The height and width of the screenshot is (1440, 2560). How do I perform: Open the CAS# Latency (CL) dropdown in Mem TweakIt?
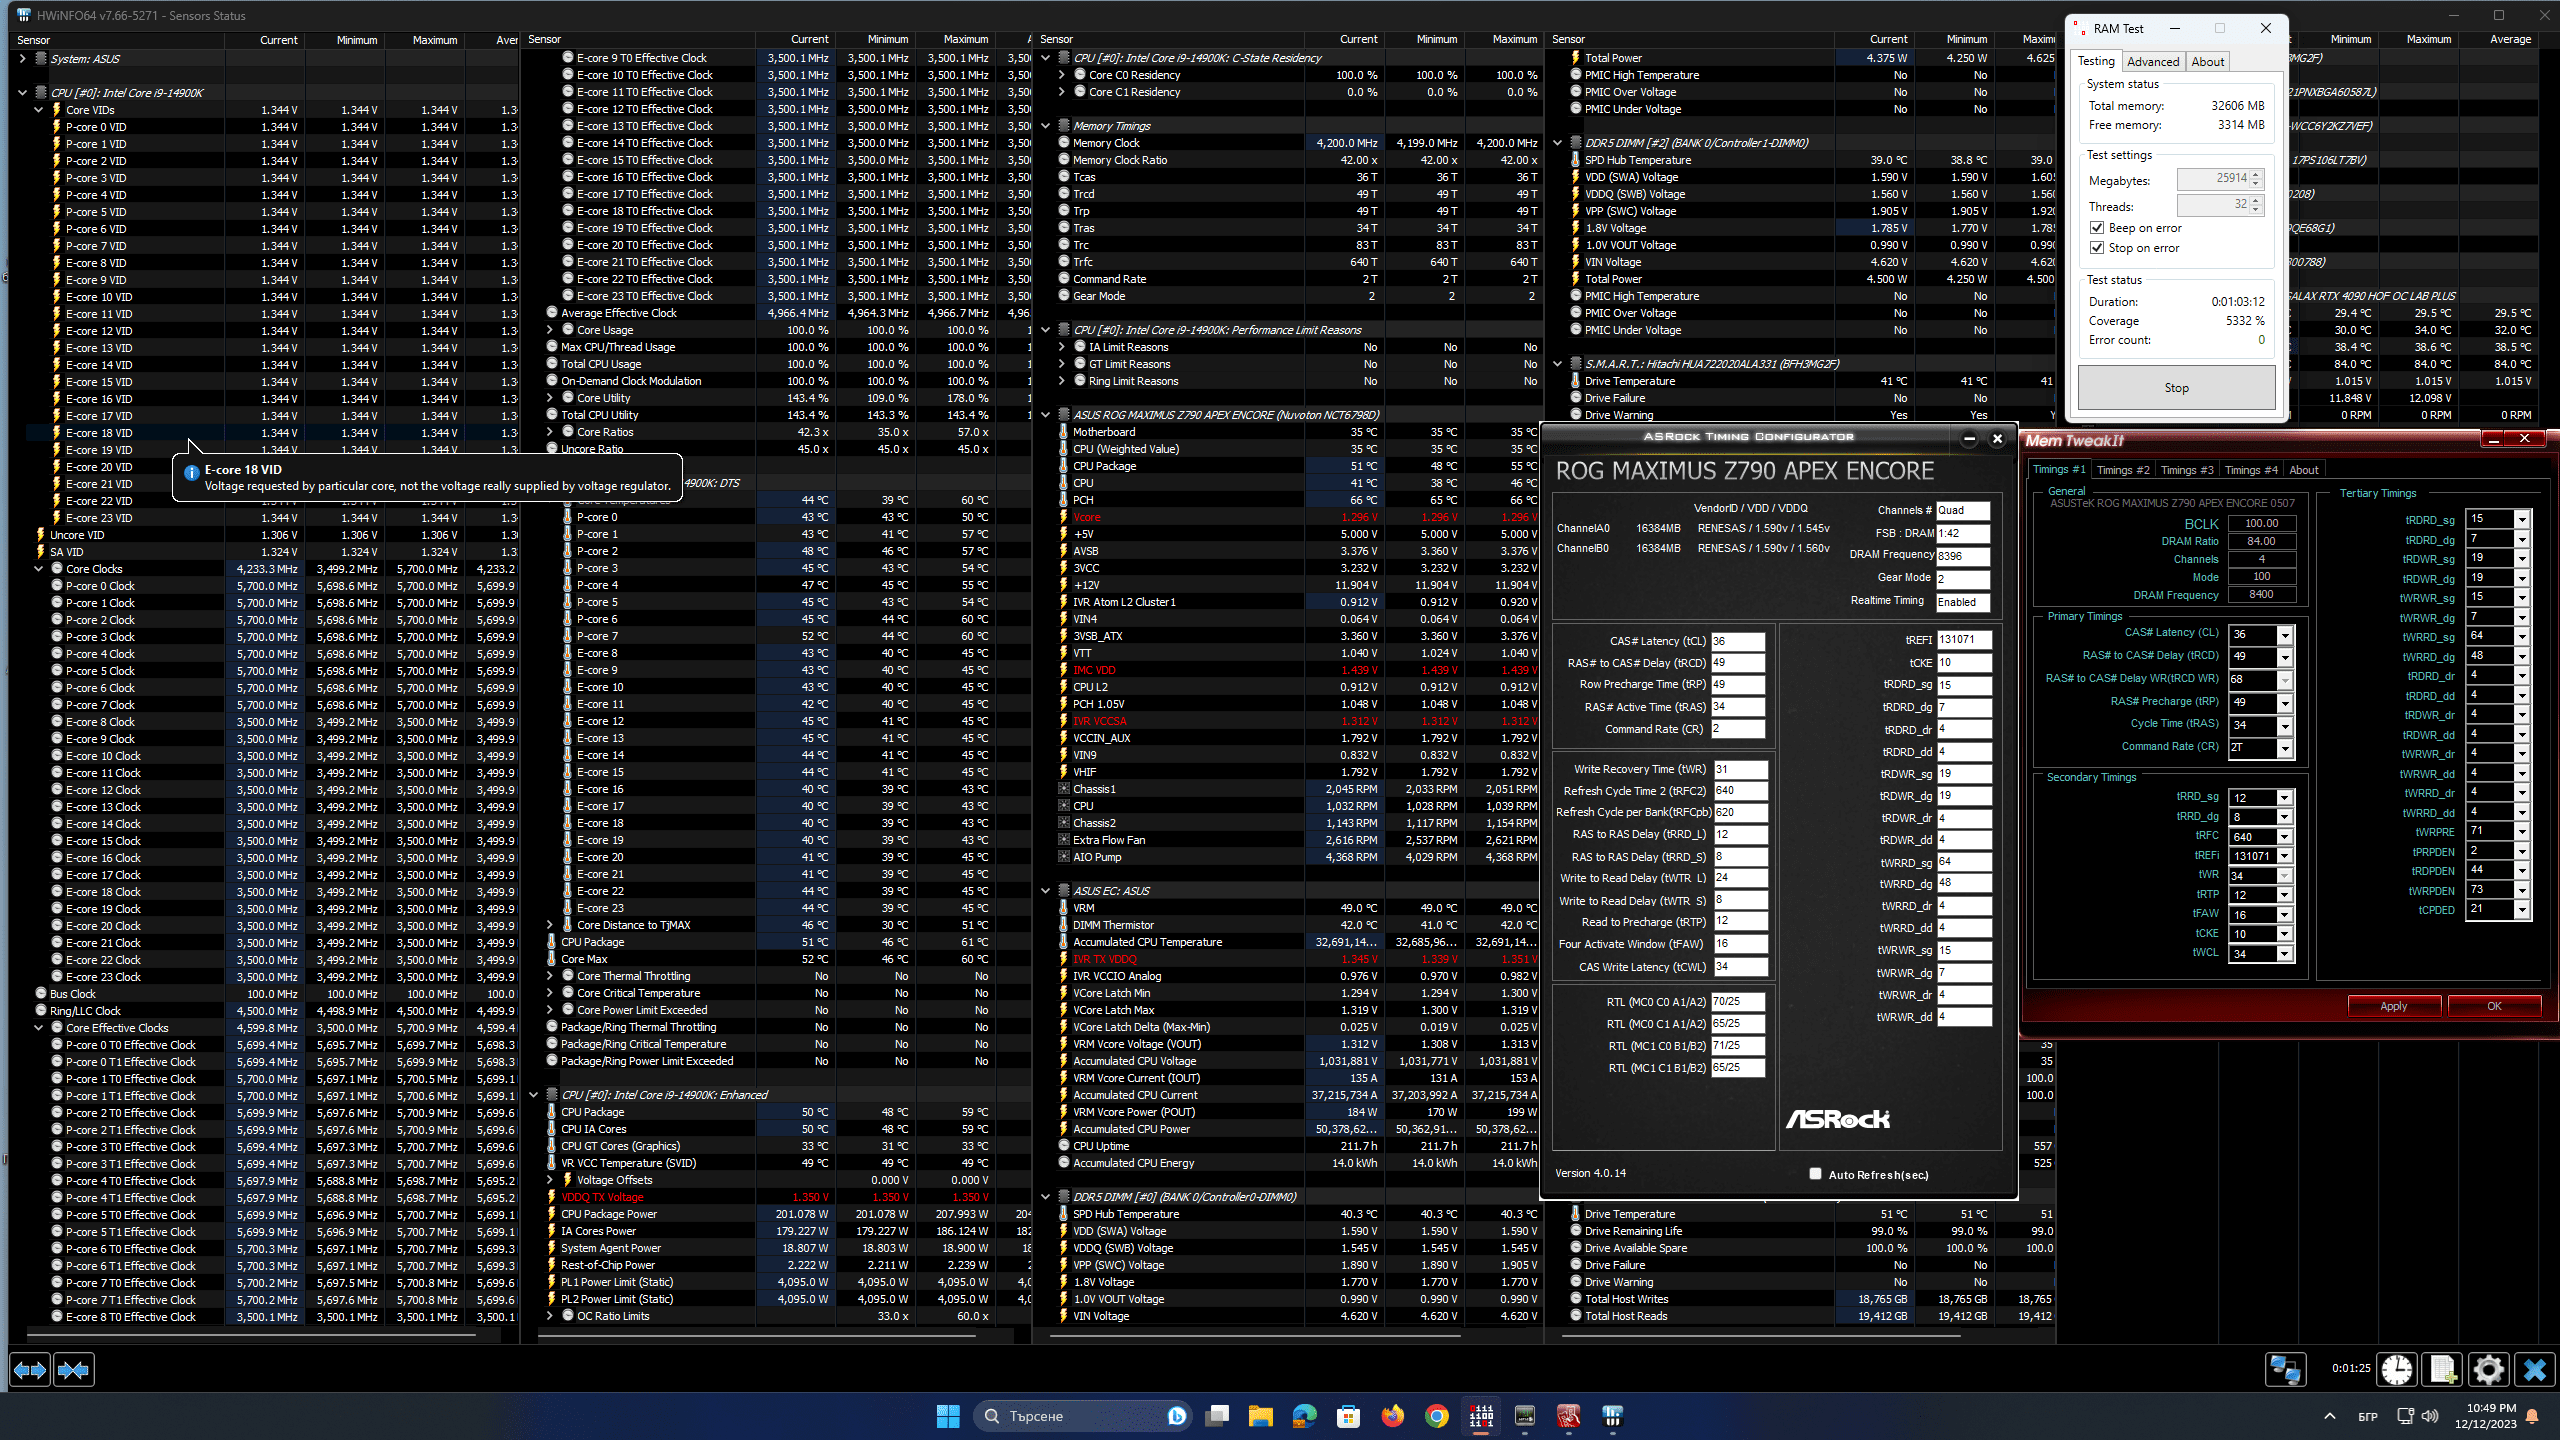pos(2285,635)
